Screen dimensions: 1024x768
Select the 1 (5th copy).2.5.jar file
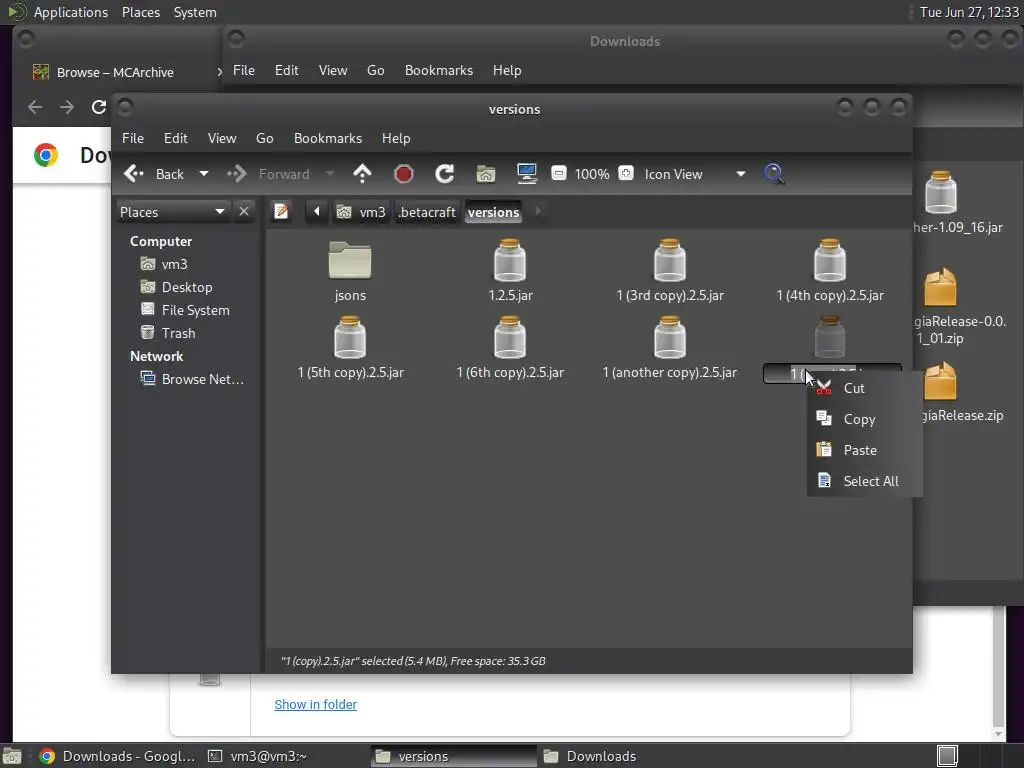351,347
